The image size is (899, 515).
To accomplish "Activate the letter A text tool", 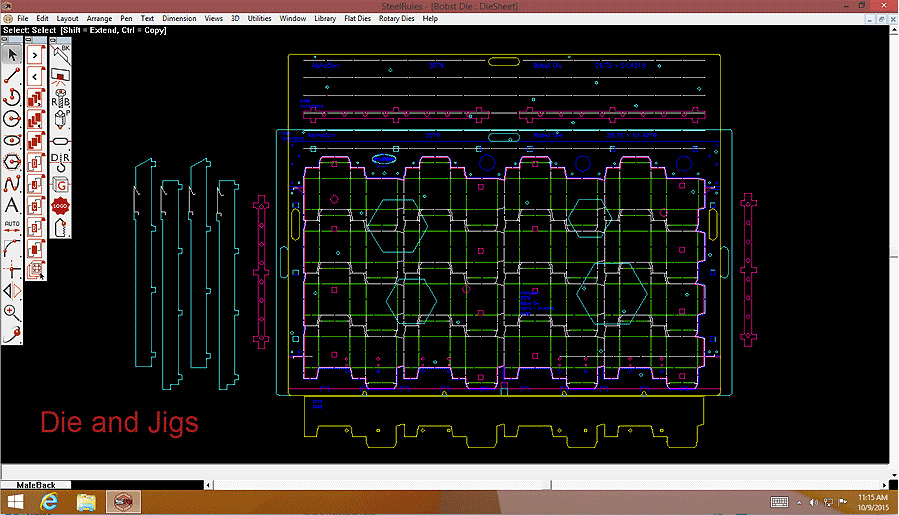I will (x=12, y=206).
